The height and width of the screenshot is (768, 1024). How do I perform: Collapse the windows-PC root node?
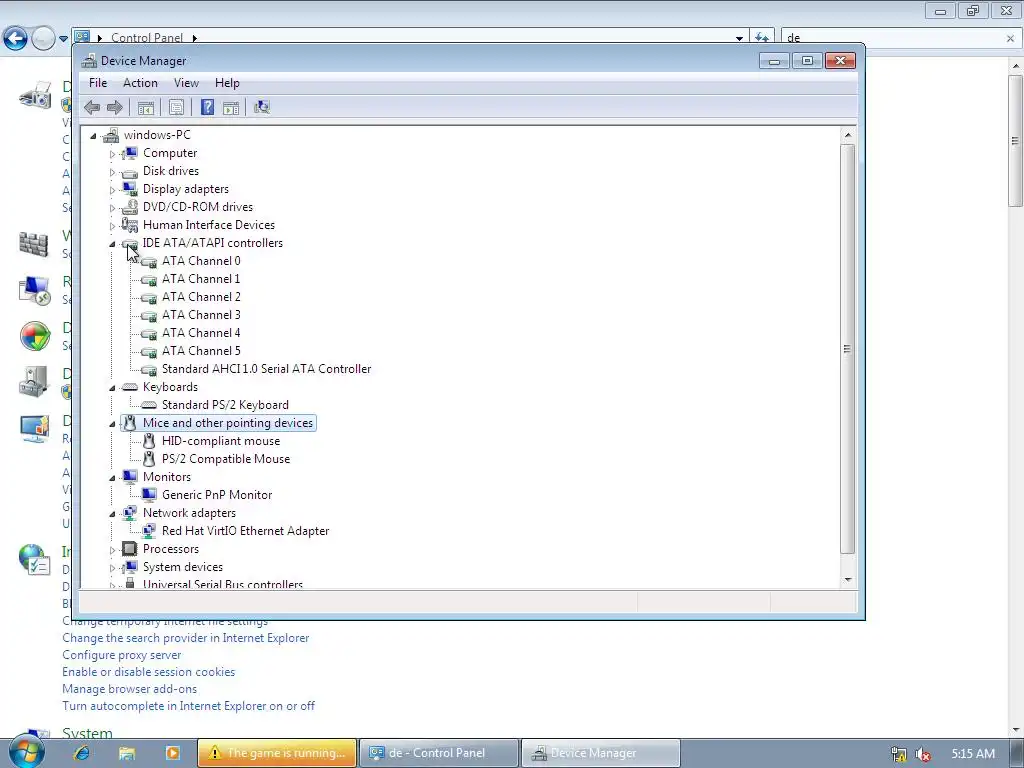click(93, 136)
